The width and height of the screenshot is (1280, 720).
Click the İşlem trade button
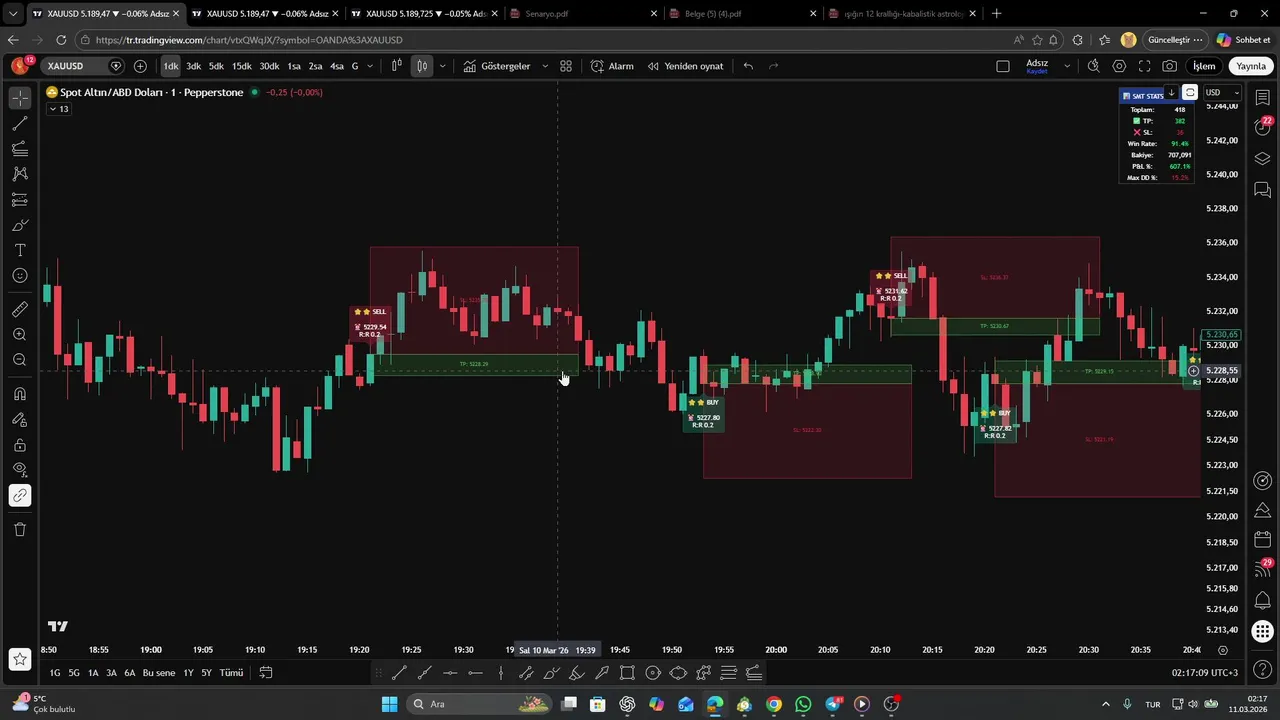click(x=1204, y=66)
